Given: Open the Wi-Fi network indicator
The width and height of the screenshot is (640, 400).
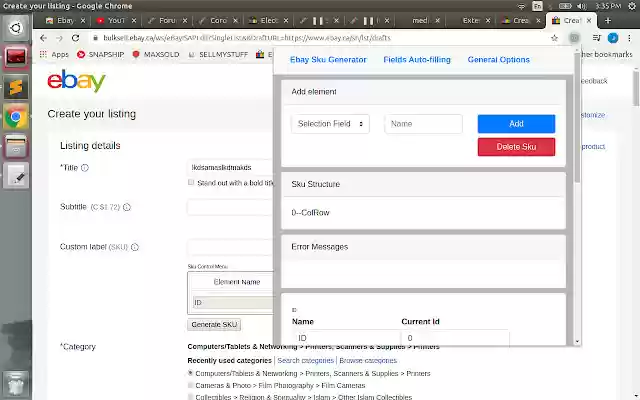Looking at the screenshot, I should 521,6.
